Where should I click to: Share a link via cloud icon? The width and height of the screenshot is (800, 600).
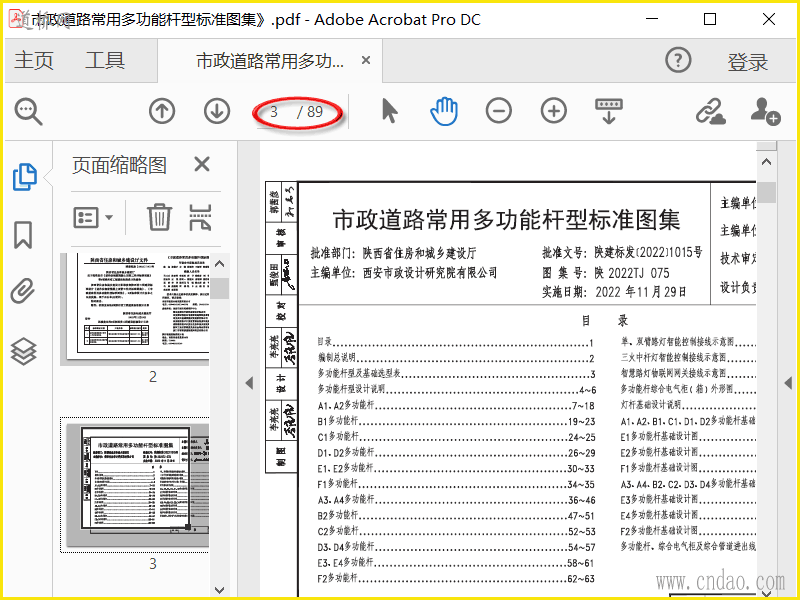pyautogui.click(x=711, y=111)
